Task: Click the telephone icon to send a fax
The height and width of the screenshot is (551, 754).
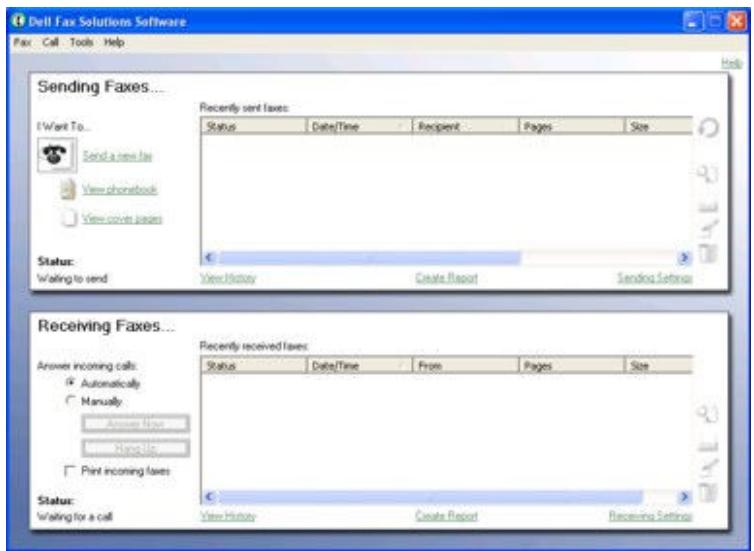Action: click(57, 155)
